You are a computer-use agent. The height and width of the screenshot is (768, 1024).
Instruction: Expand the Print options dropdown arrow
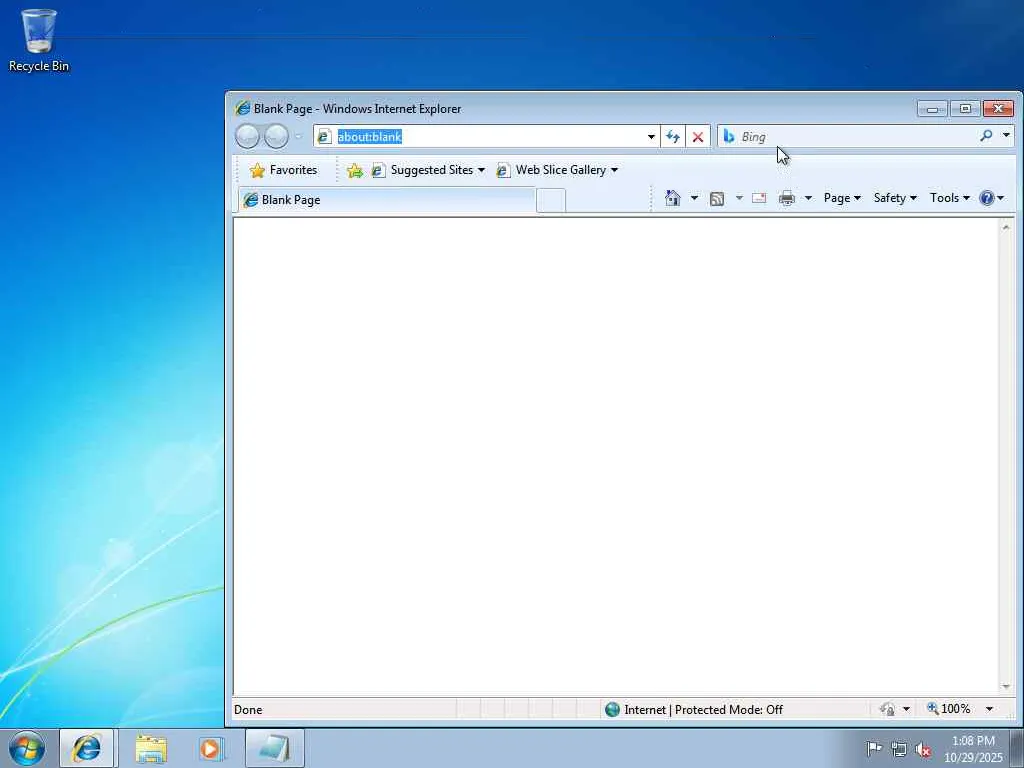coord(808,198)
